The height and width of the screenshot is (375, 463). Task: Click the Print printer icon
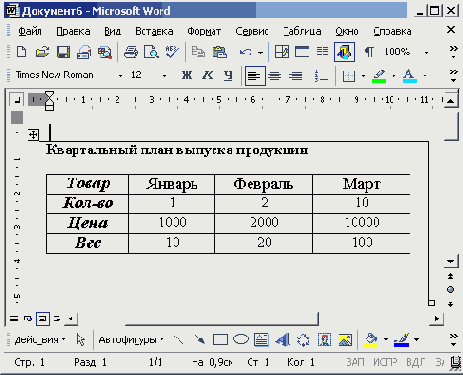point(131,52)
